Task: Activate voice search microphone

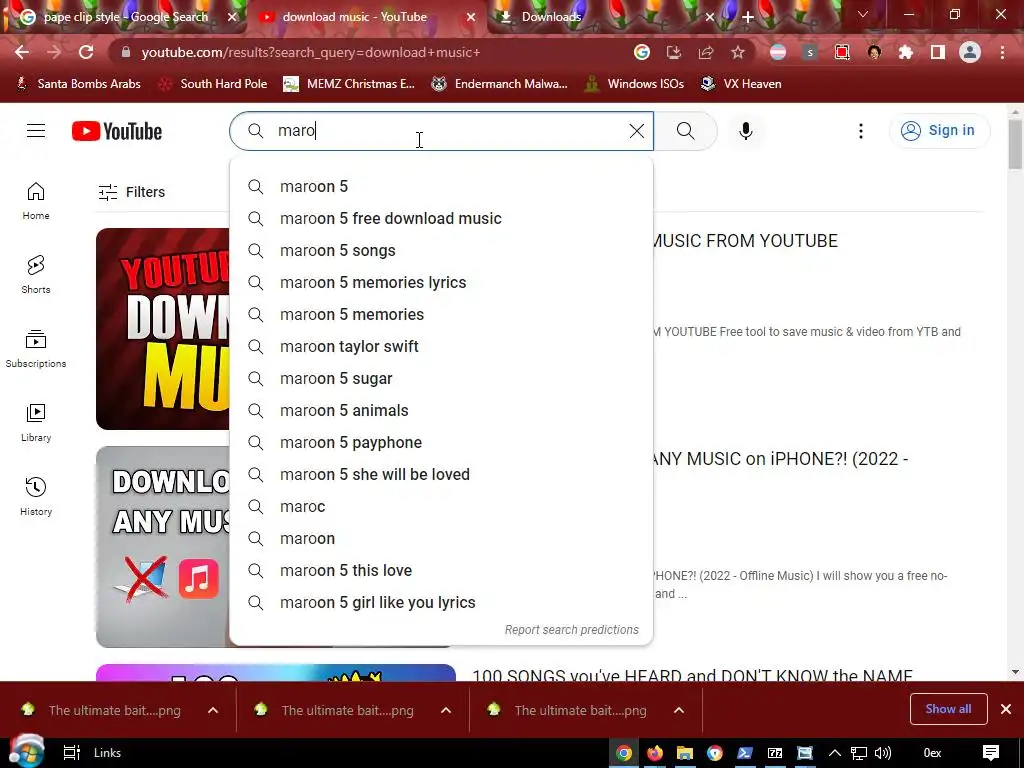Action: click(x=746, y=131)
